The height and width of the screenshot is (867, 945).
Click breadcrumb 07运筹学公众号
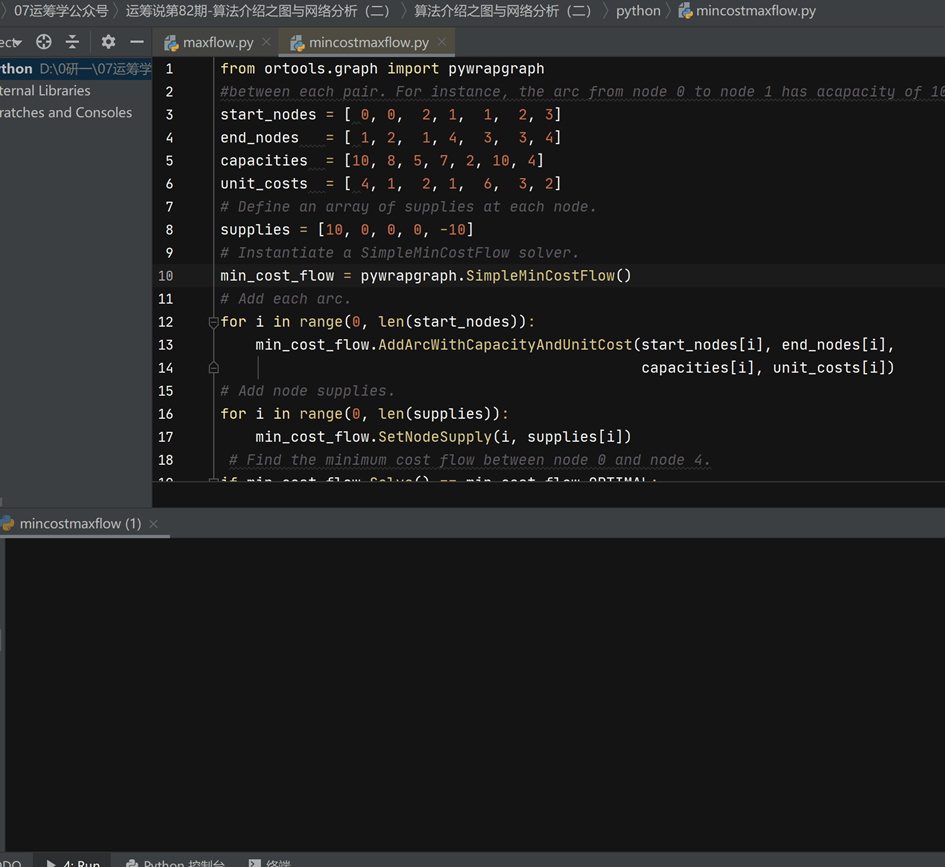coord(61,11)
